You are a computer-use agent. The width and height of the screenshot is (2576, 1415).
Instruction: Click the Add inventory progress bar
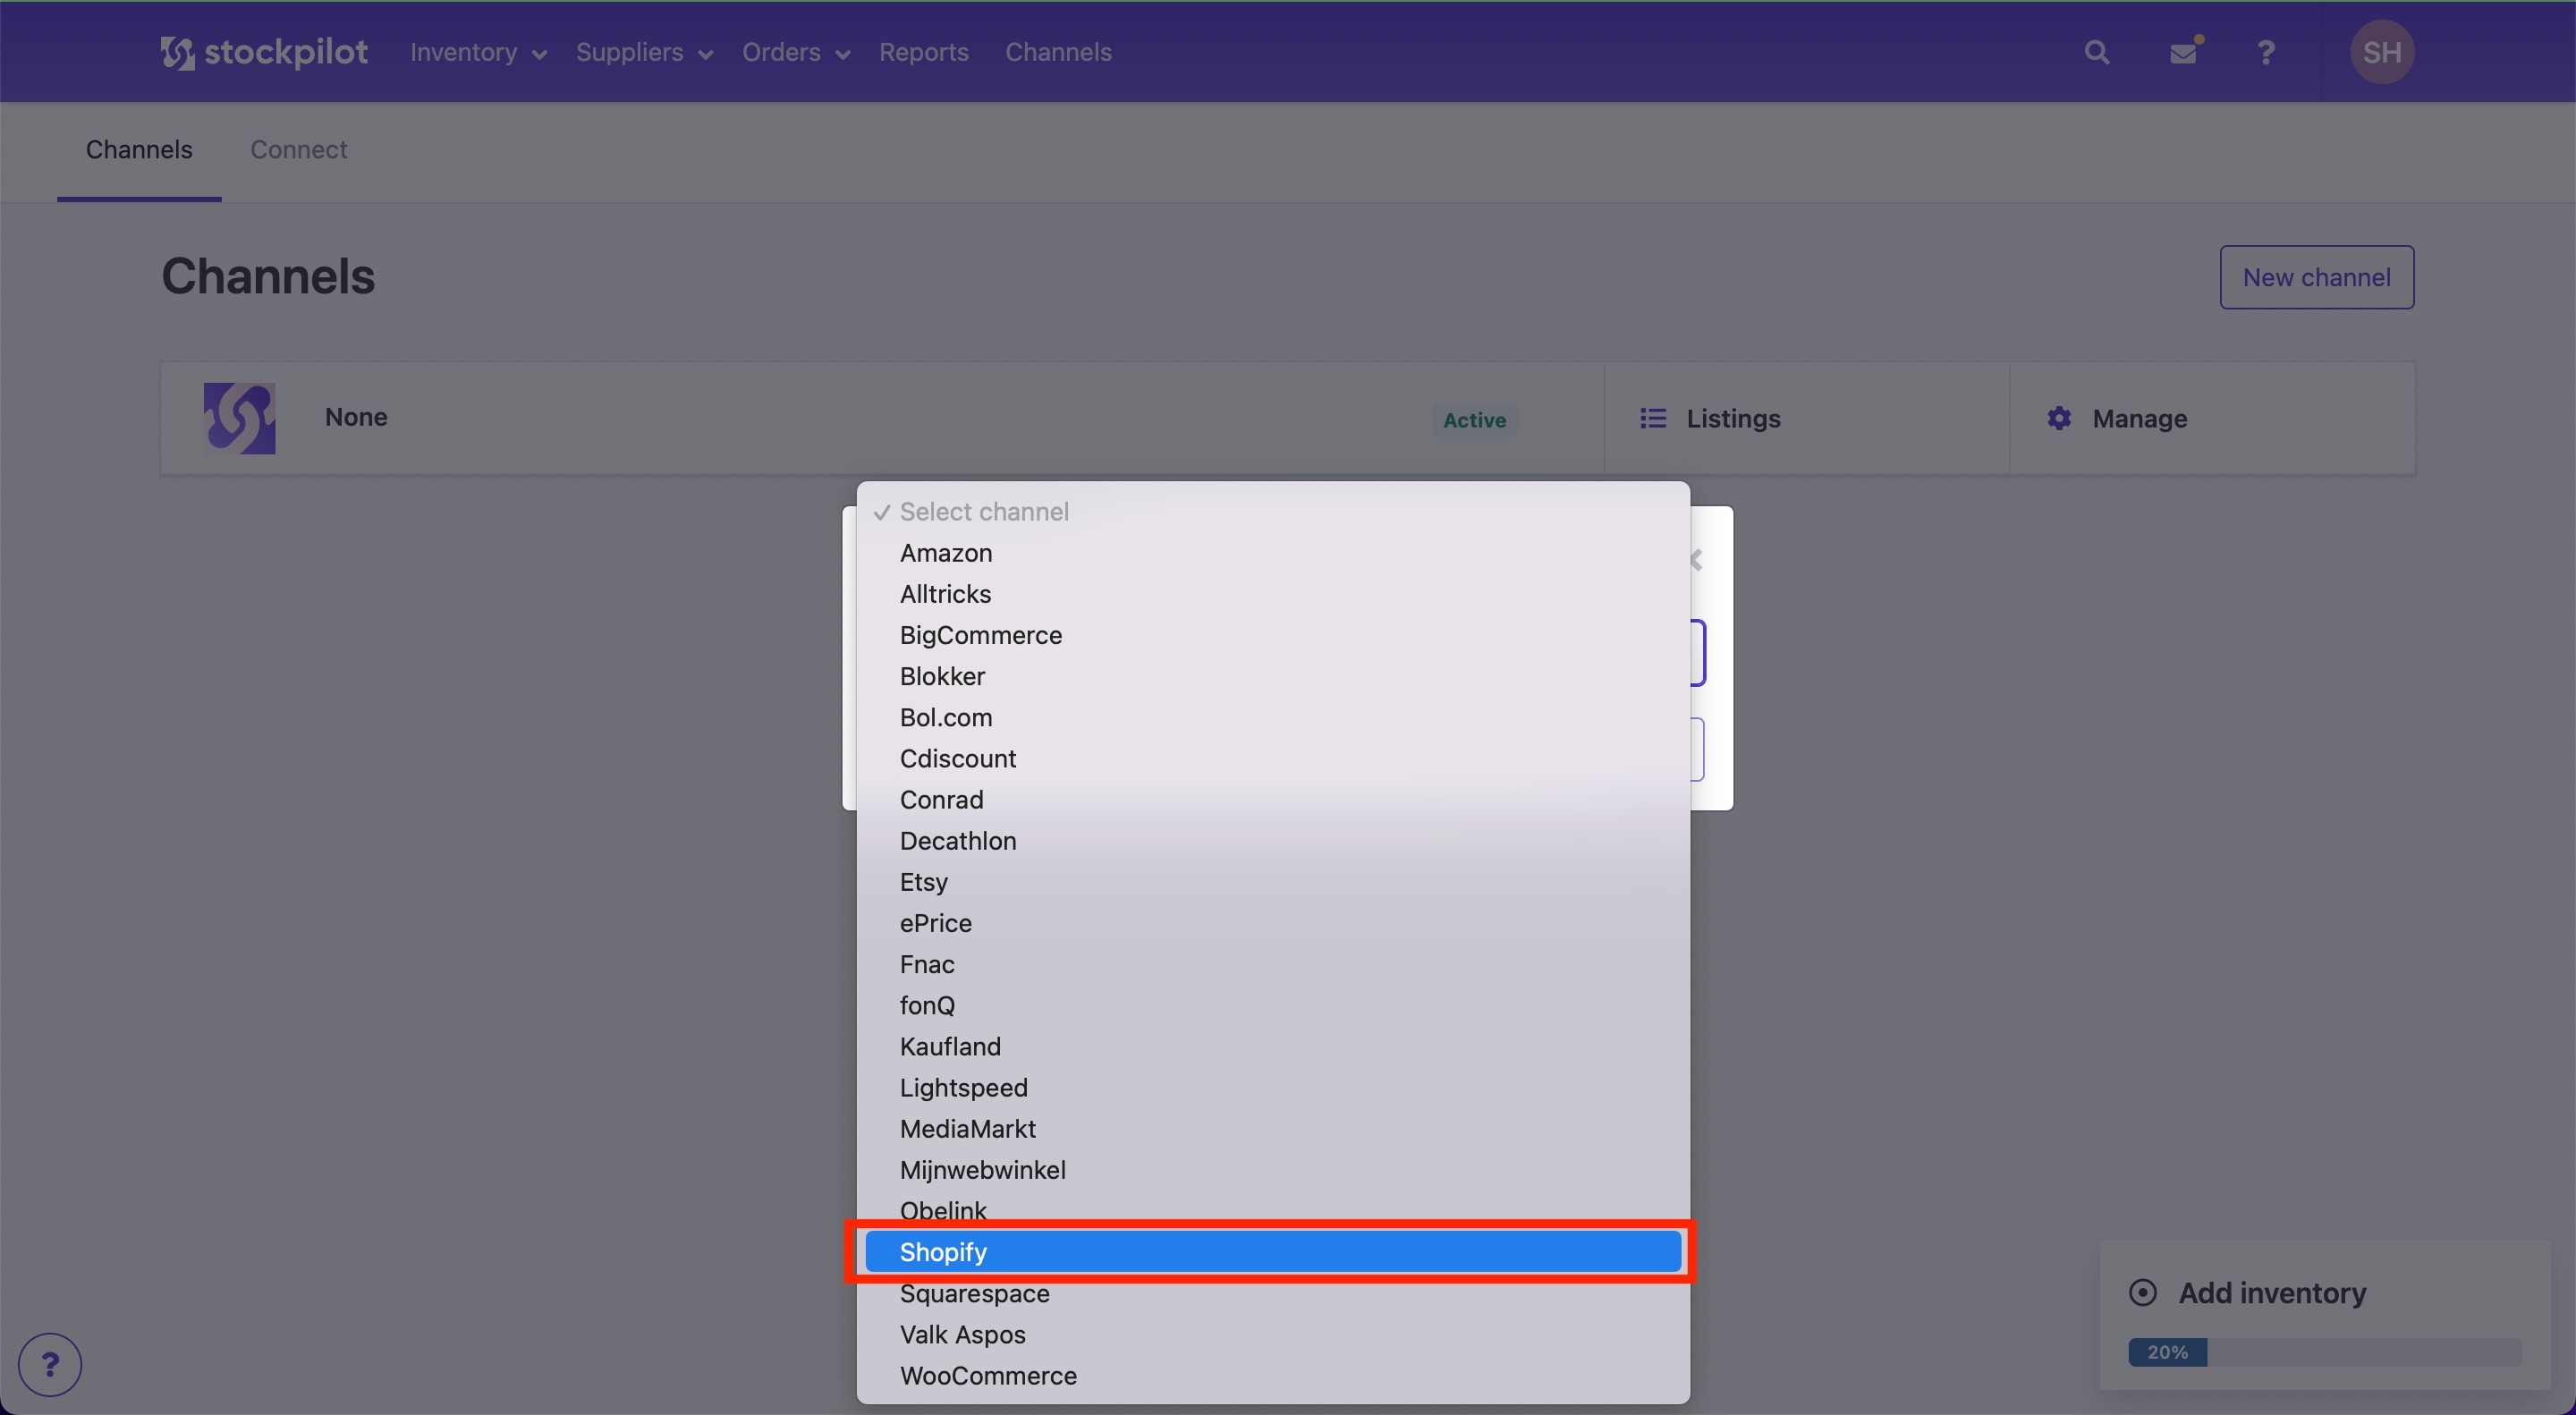click(2324, 1352)
